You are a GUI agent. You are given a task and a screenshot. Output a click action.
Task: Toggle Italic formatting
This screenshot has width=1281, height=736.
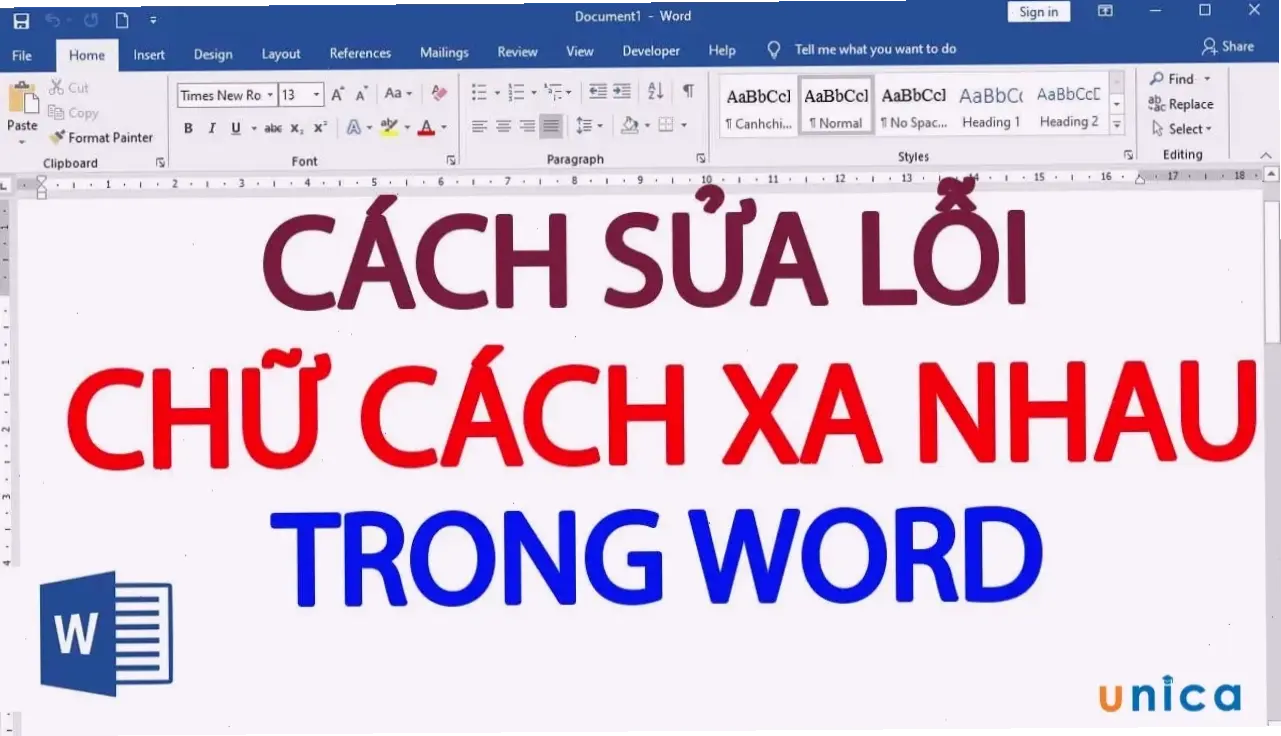coord(211,128)
